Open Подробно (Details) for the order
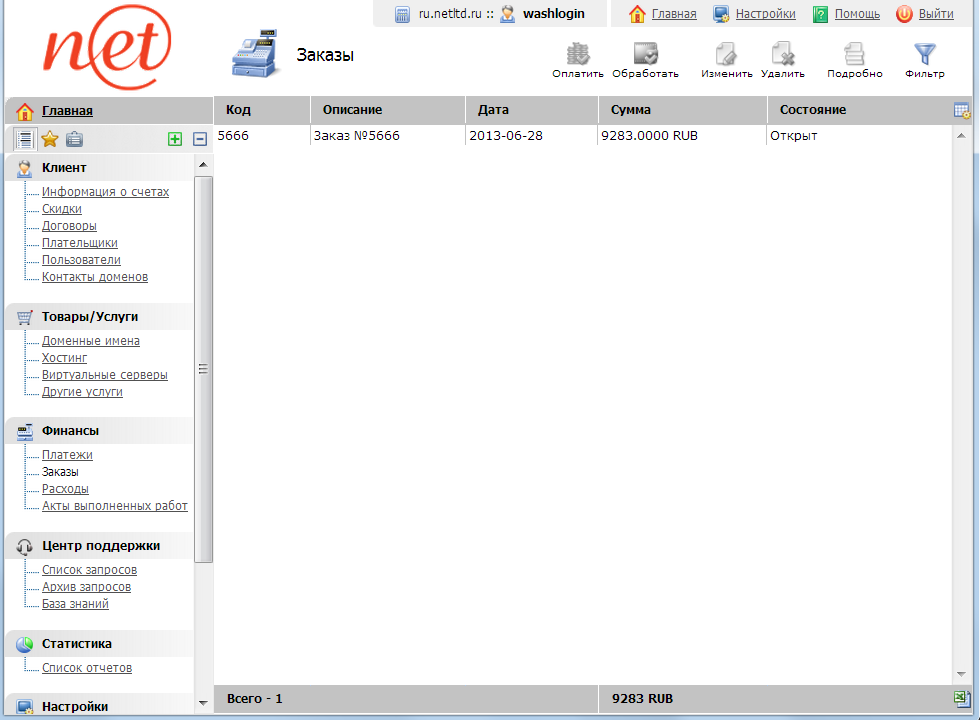 (854, 56)
